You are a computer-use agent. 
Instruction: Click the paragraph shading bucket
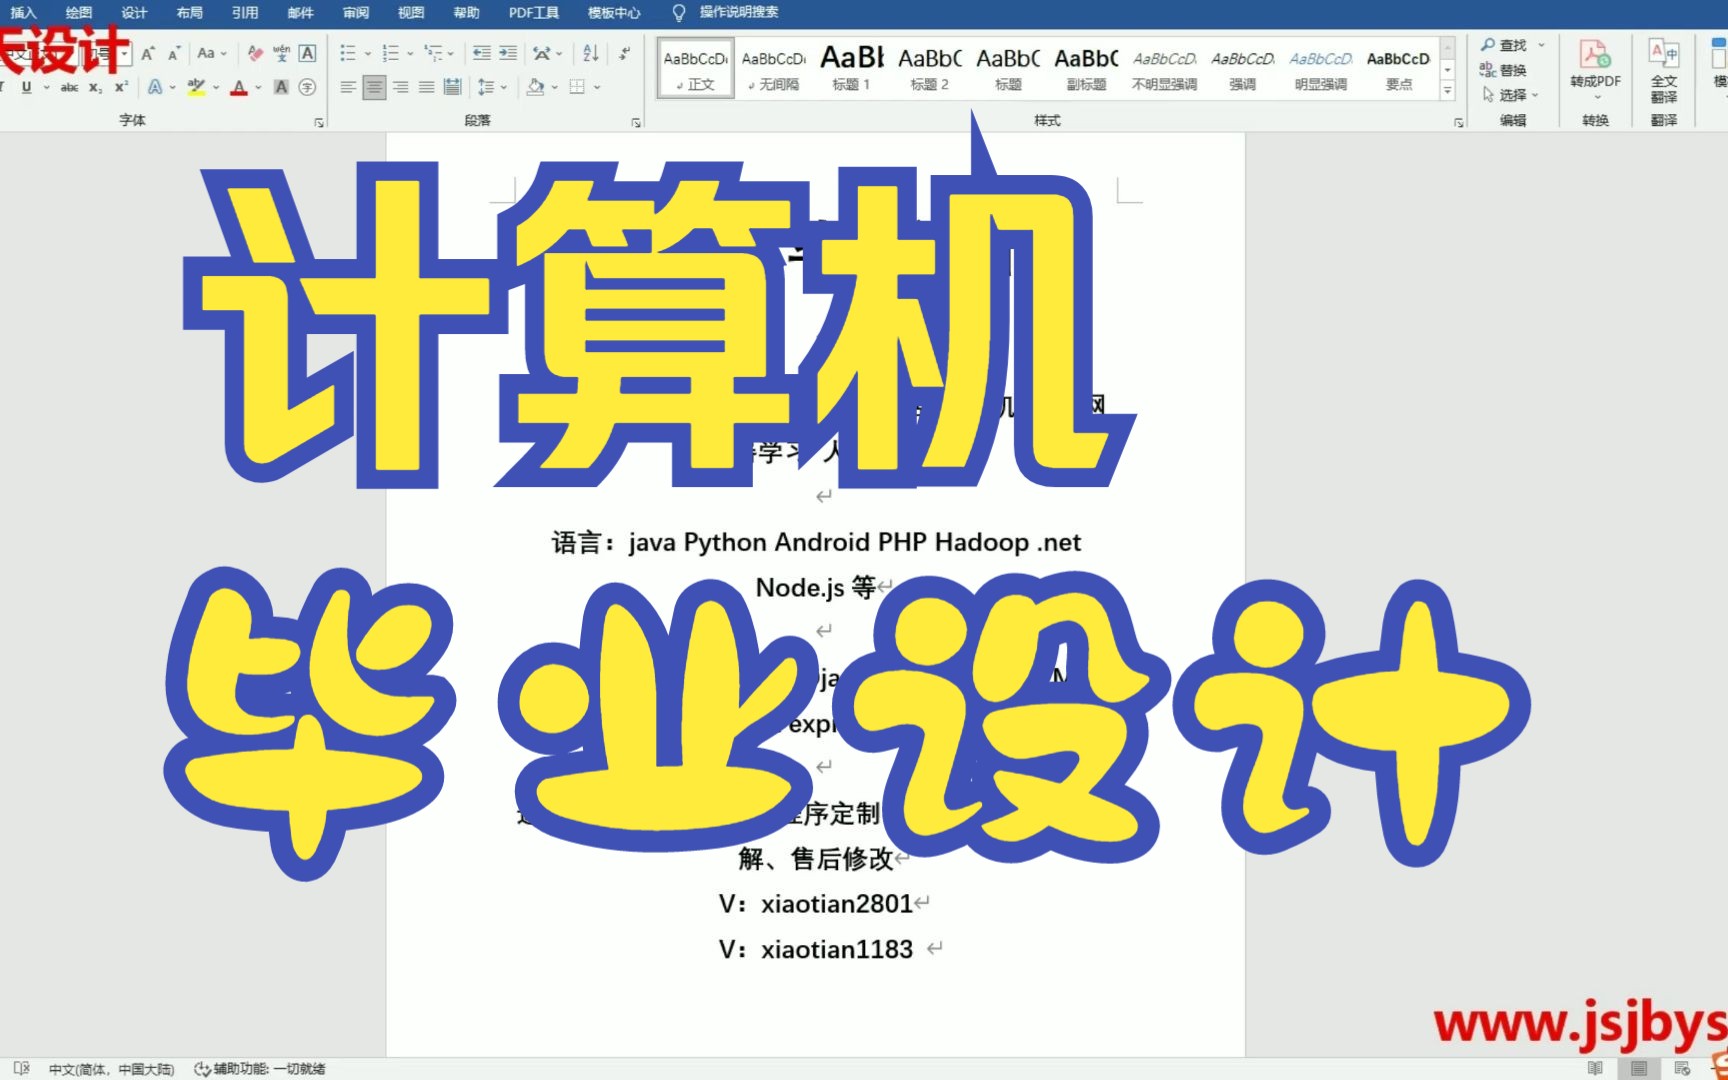pos(536,87)
